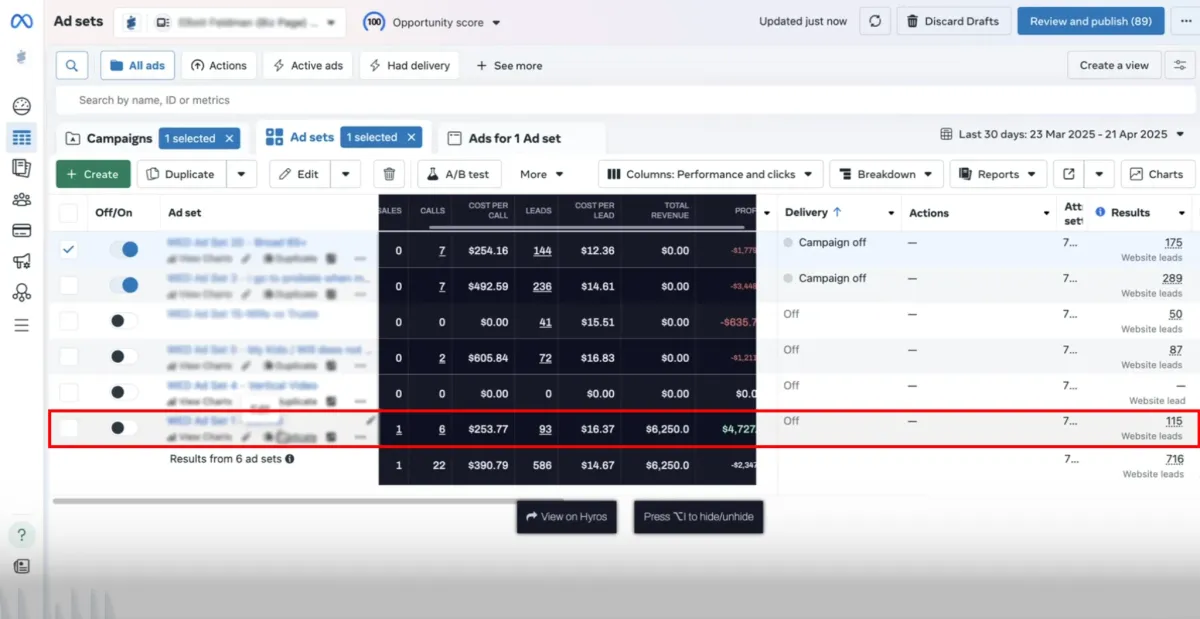
Task: Open the Reports dropdown
Action: point(998,174)
